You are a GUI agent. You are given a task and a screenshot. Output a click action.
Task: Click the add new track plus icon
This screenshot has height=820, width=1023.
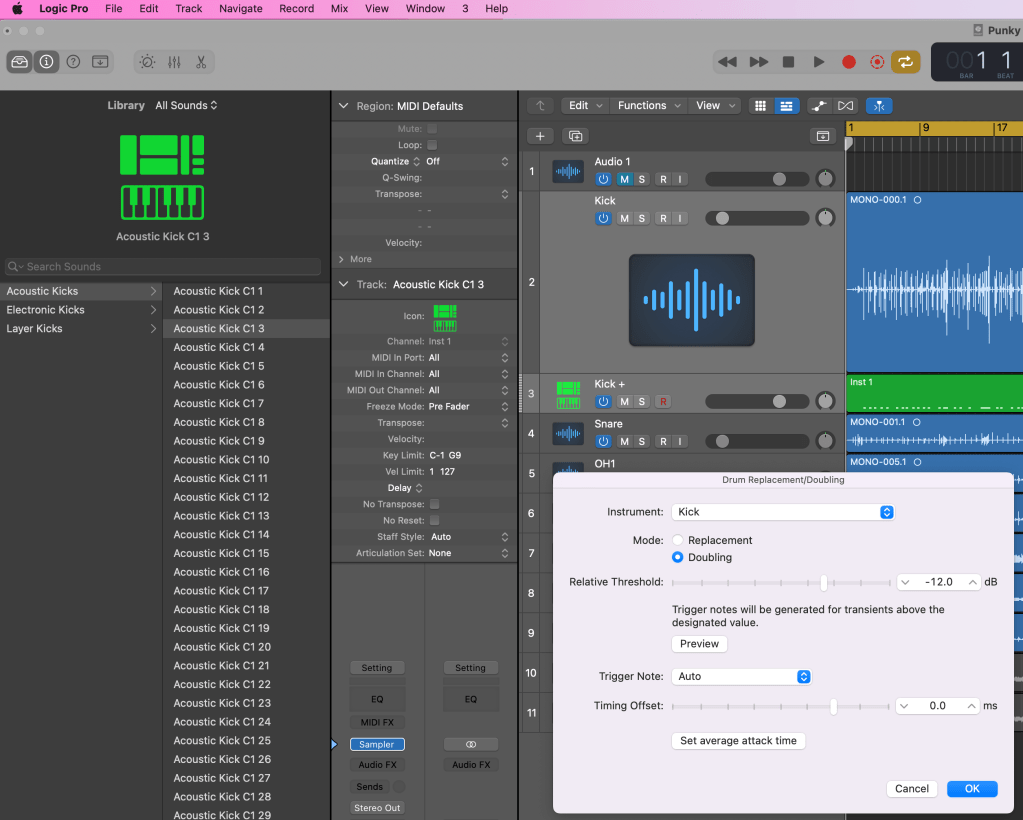(540, 136)
